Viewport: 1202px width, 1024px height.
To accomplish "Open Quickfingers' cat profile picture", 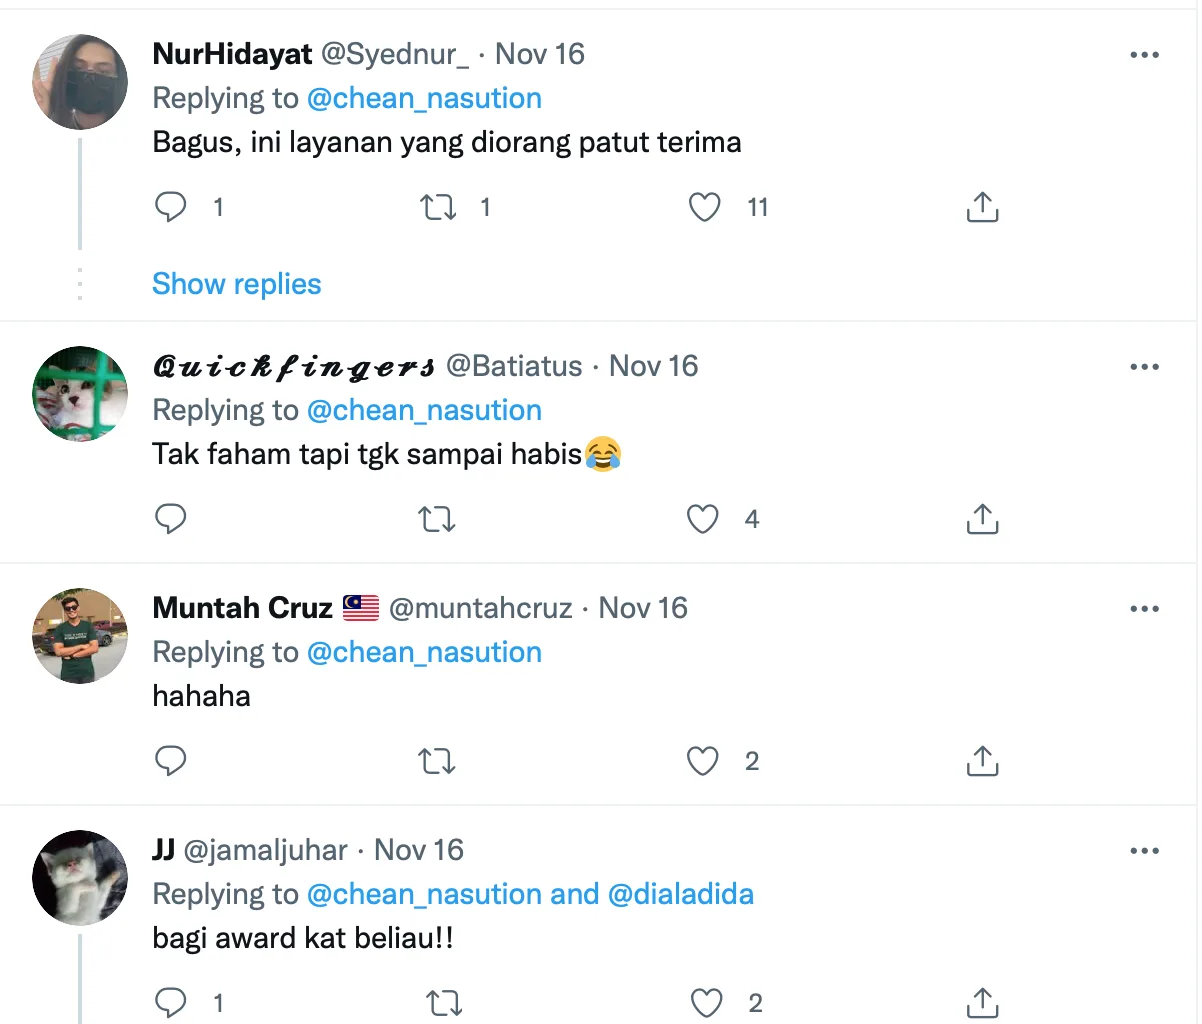I will 80,394.
